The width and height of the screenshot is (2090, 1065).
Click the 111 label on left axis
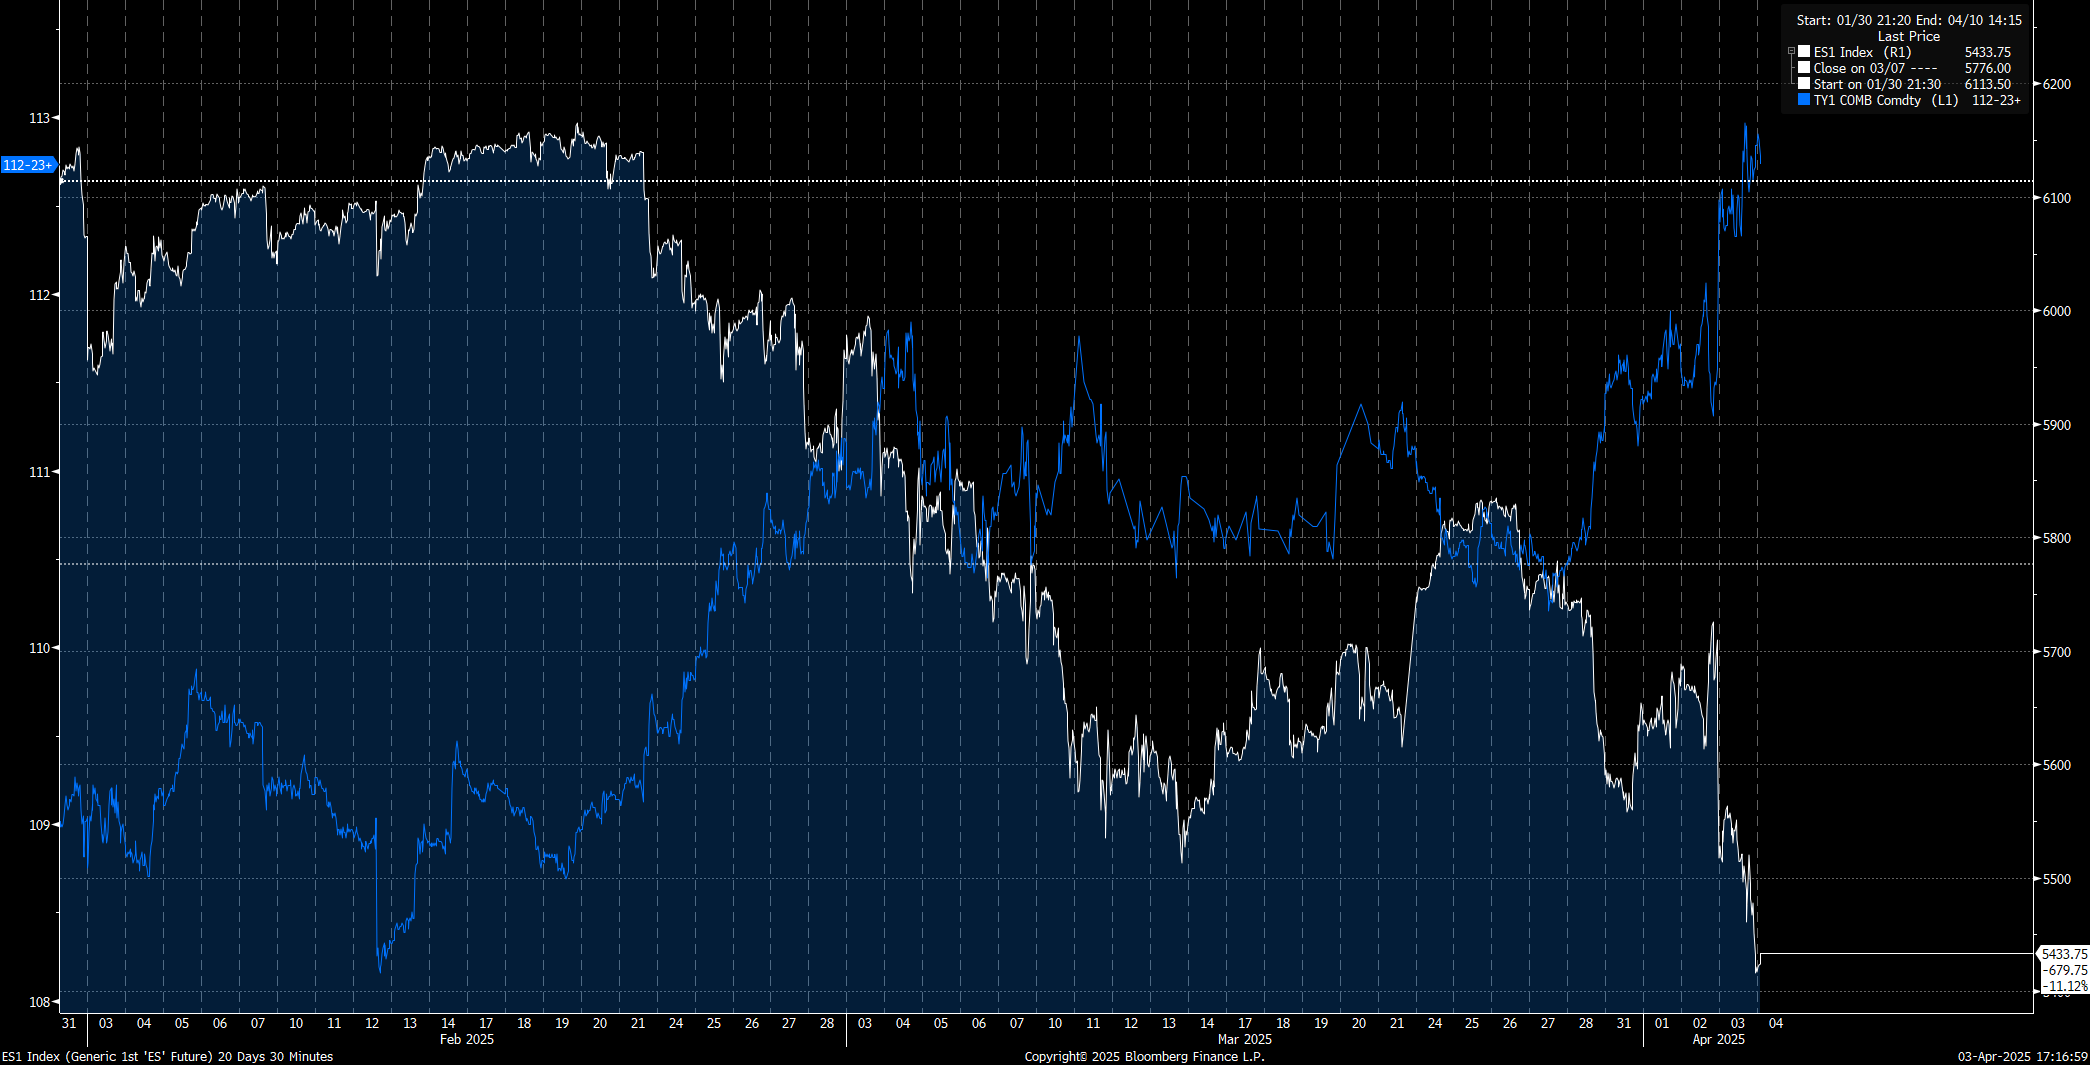(39, 472)
